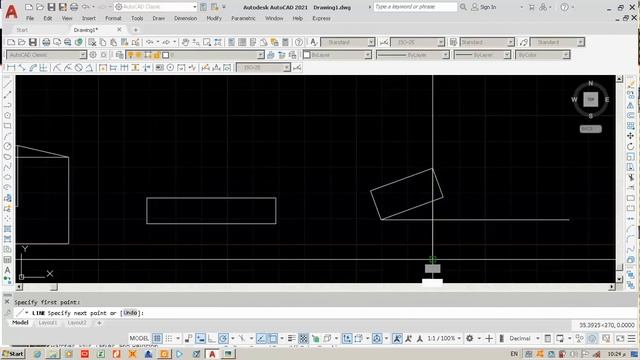The image size is (640, 360).
Task: Select the Rectangle tool in the Draw toolbar
Action: click(x=7, y=126)
